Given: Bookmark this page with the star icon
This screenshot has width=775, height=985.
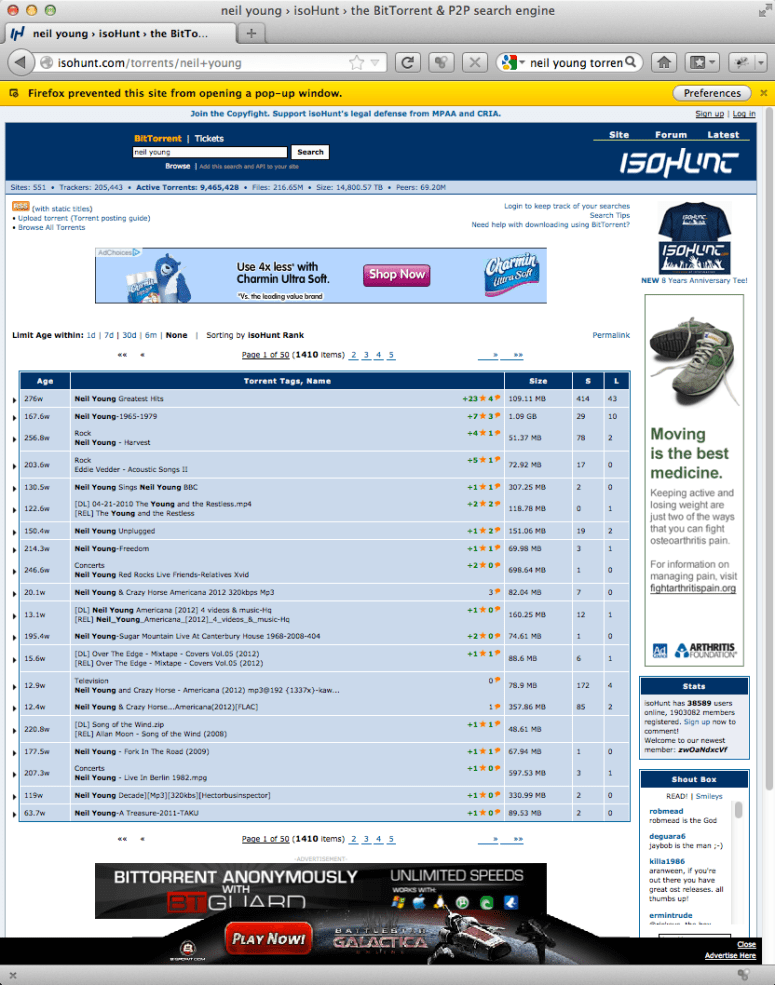Looking at the screenshot, I should (x=356, y=63).
